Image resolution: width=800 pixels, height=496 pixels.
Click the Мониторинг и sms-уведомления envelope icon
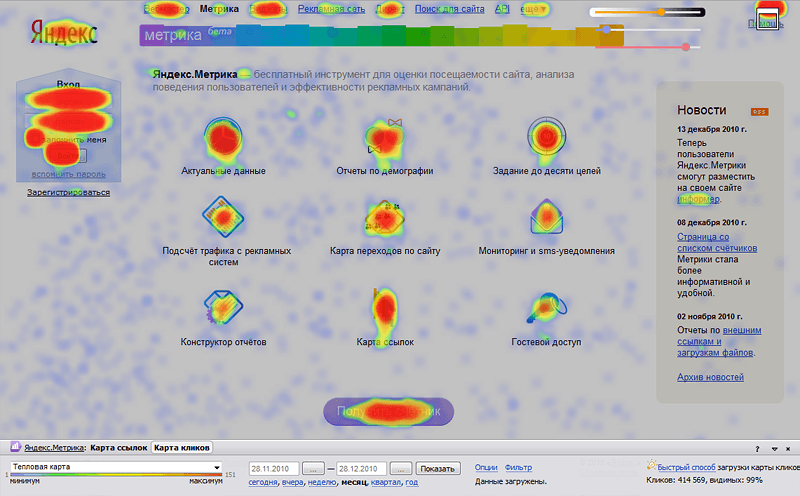546,216
